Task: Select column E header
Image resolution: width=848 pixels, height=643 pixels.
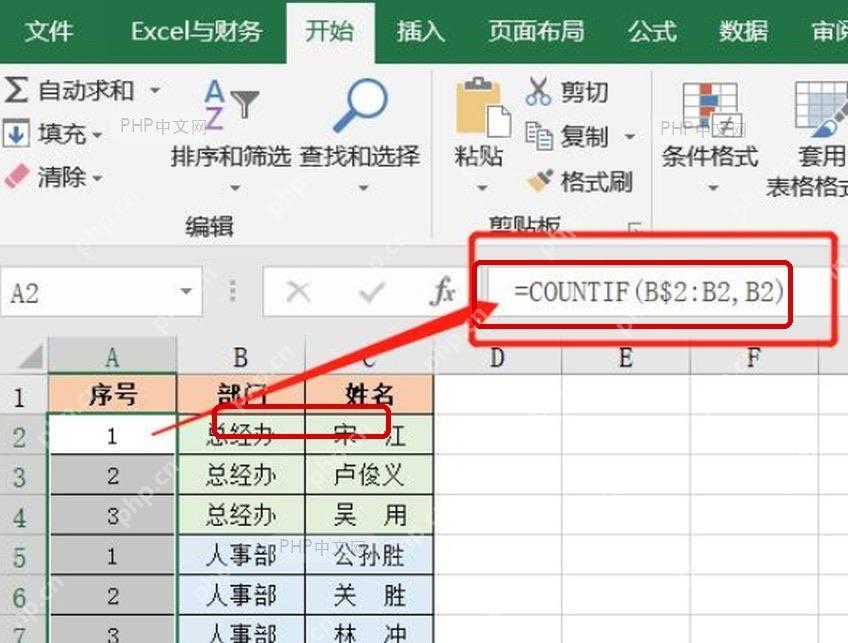Action: click(626, 357)
